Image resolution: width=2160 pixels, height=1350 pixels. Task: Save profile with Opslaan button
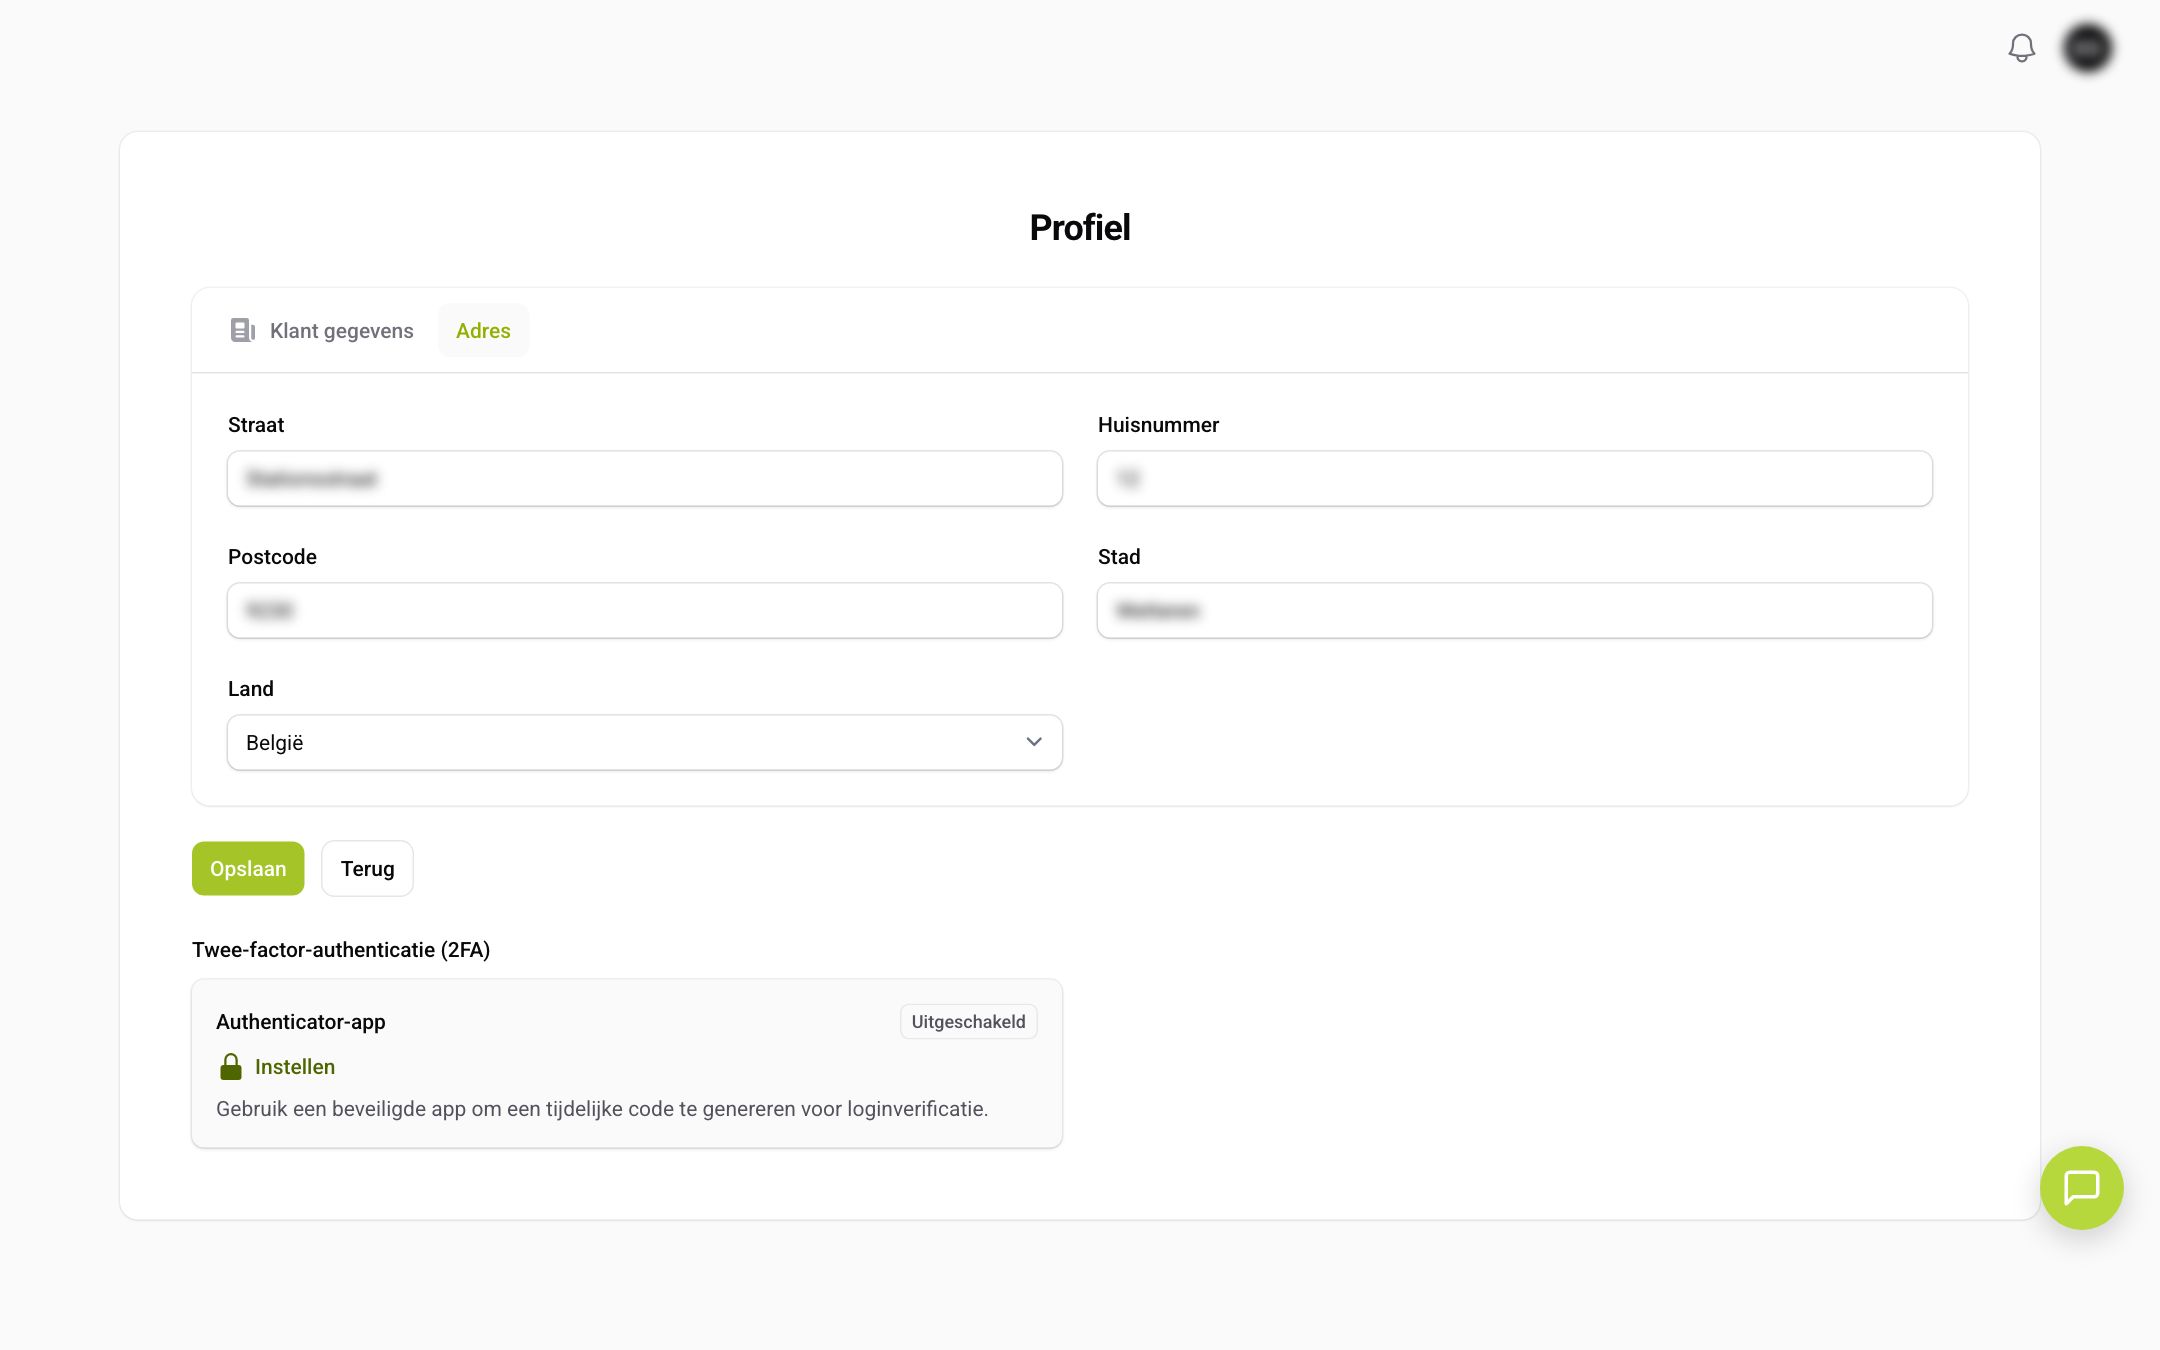248,868
